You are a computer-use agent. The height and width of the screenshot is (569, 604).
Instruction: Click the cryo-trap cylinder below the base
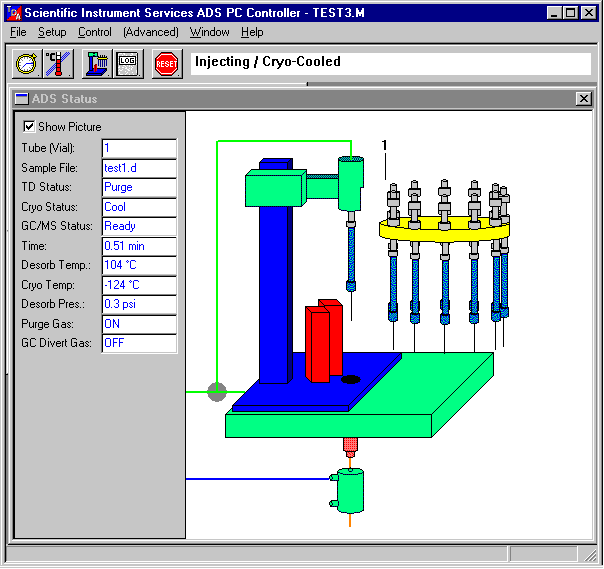click(350, 491)
